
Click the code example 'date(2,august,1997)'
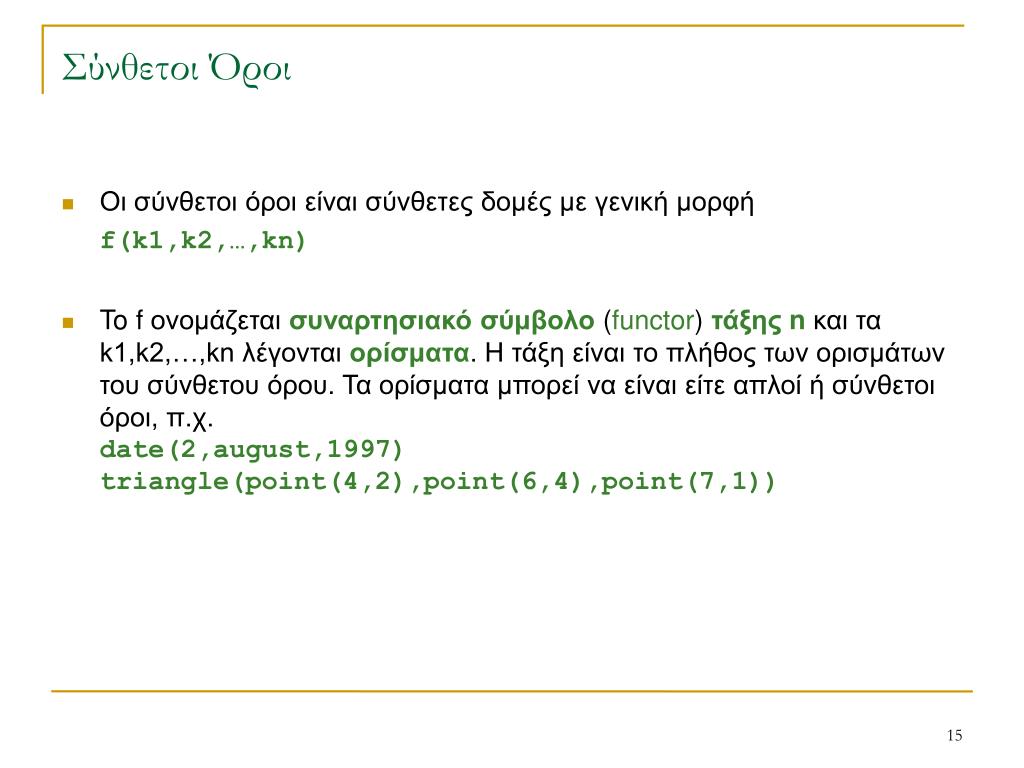(251, 449)
